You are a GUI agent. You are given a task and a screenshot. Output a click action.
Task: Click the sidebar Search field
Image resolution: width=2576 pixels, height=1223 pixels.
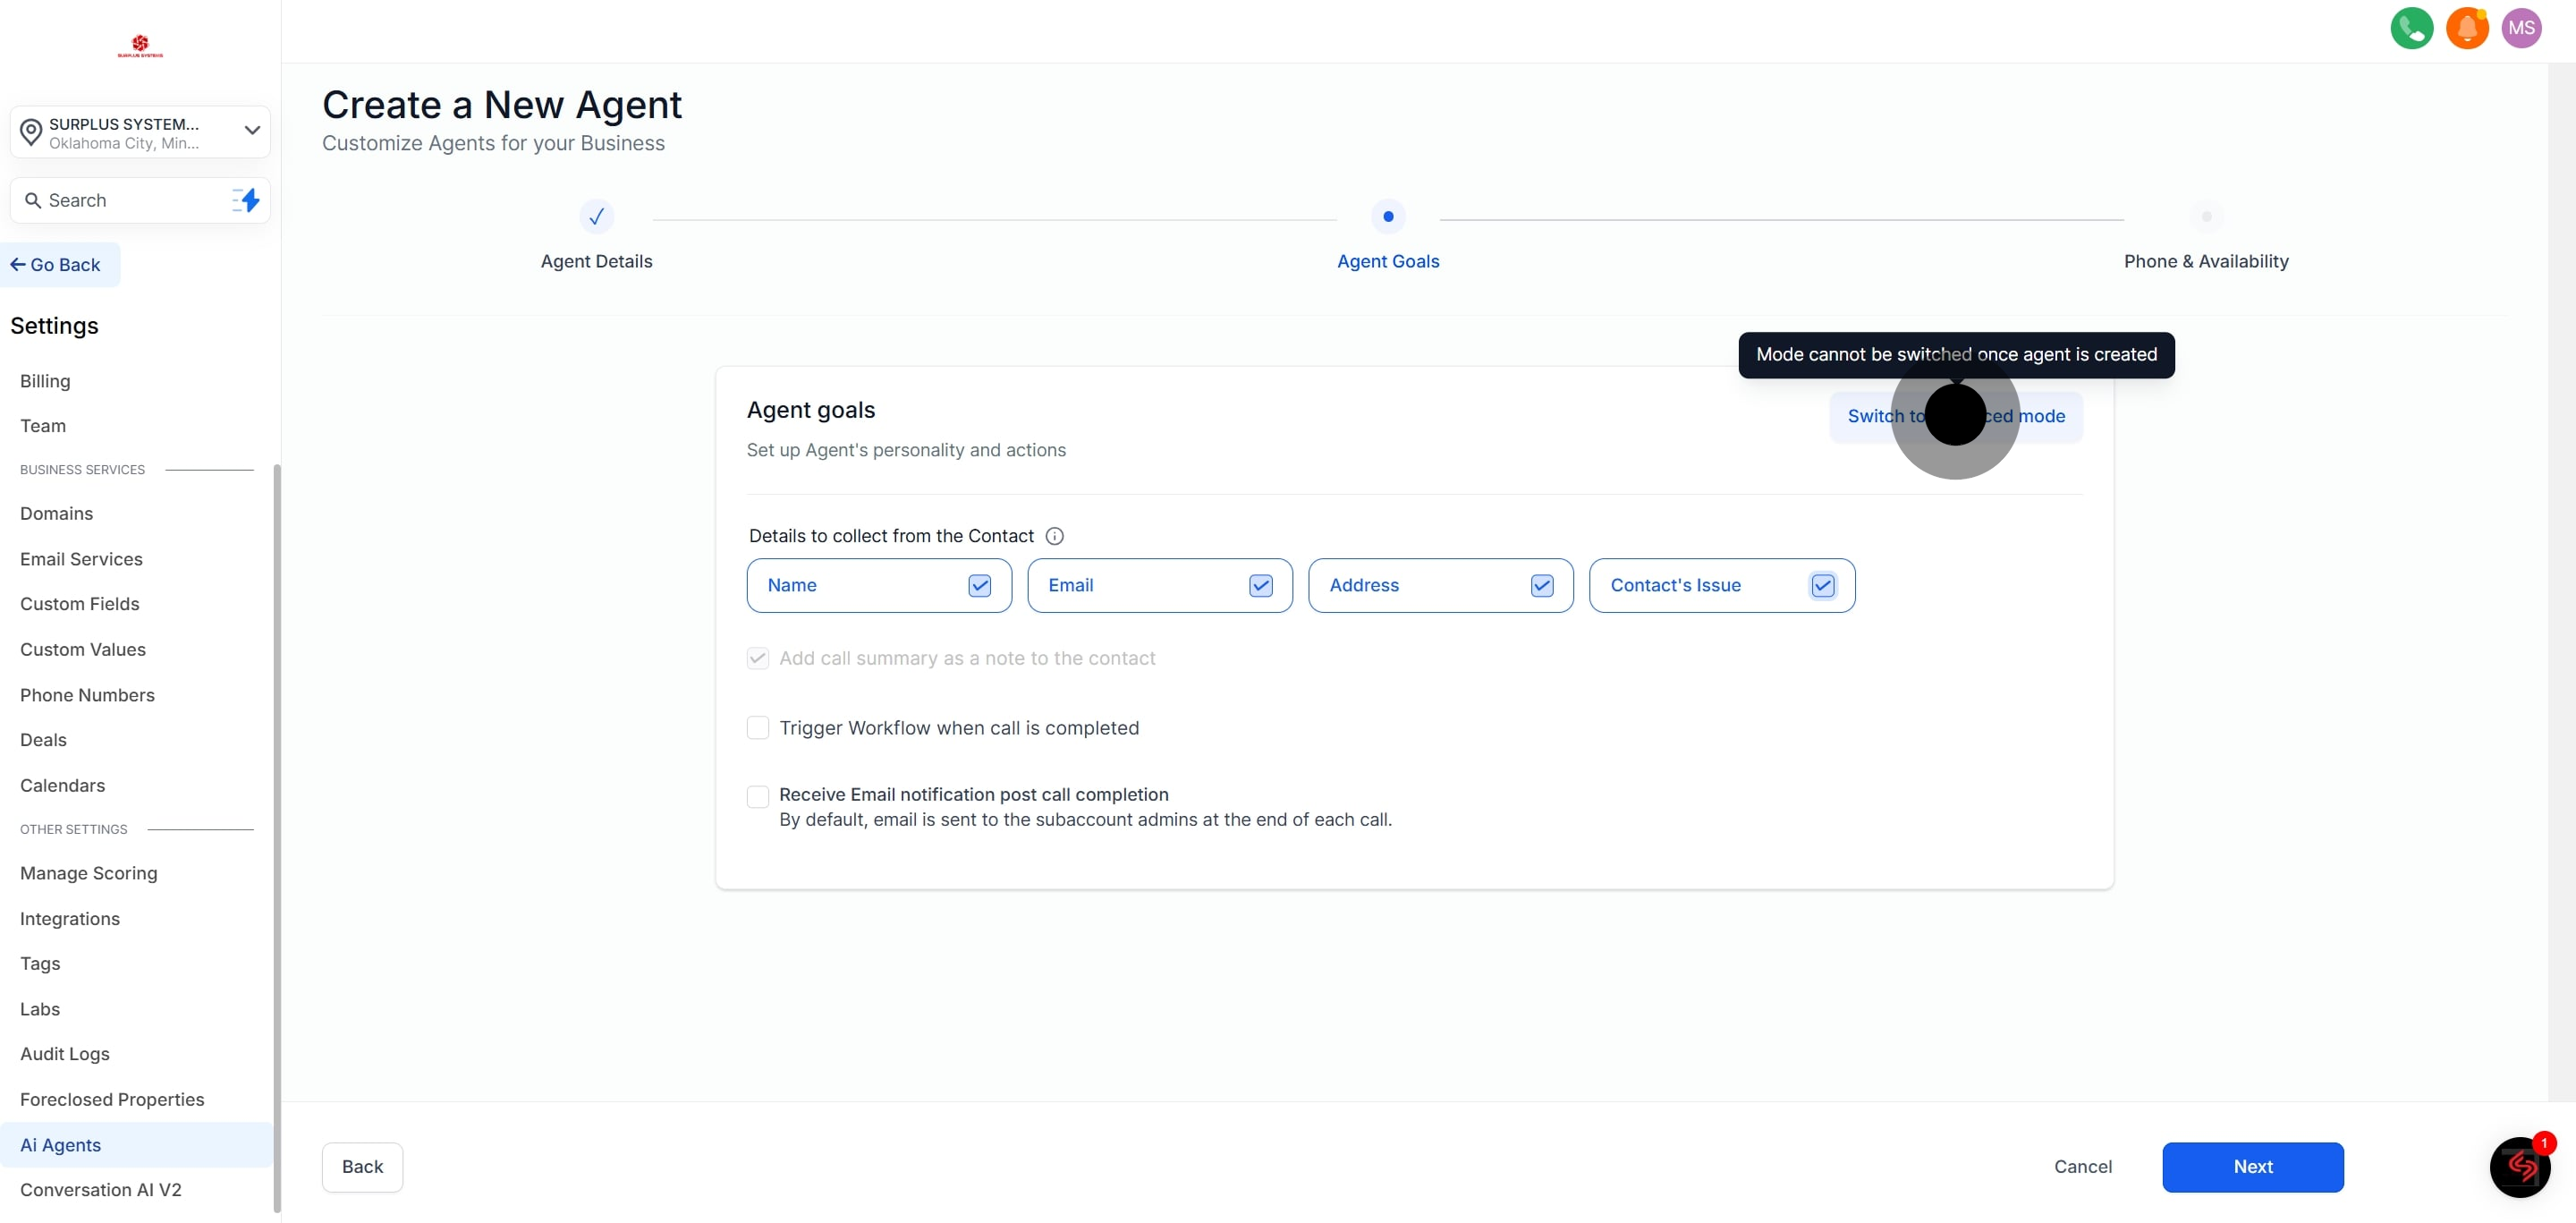click(125, 200)
